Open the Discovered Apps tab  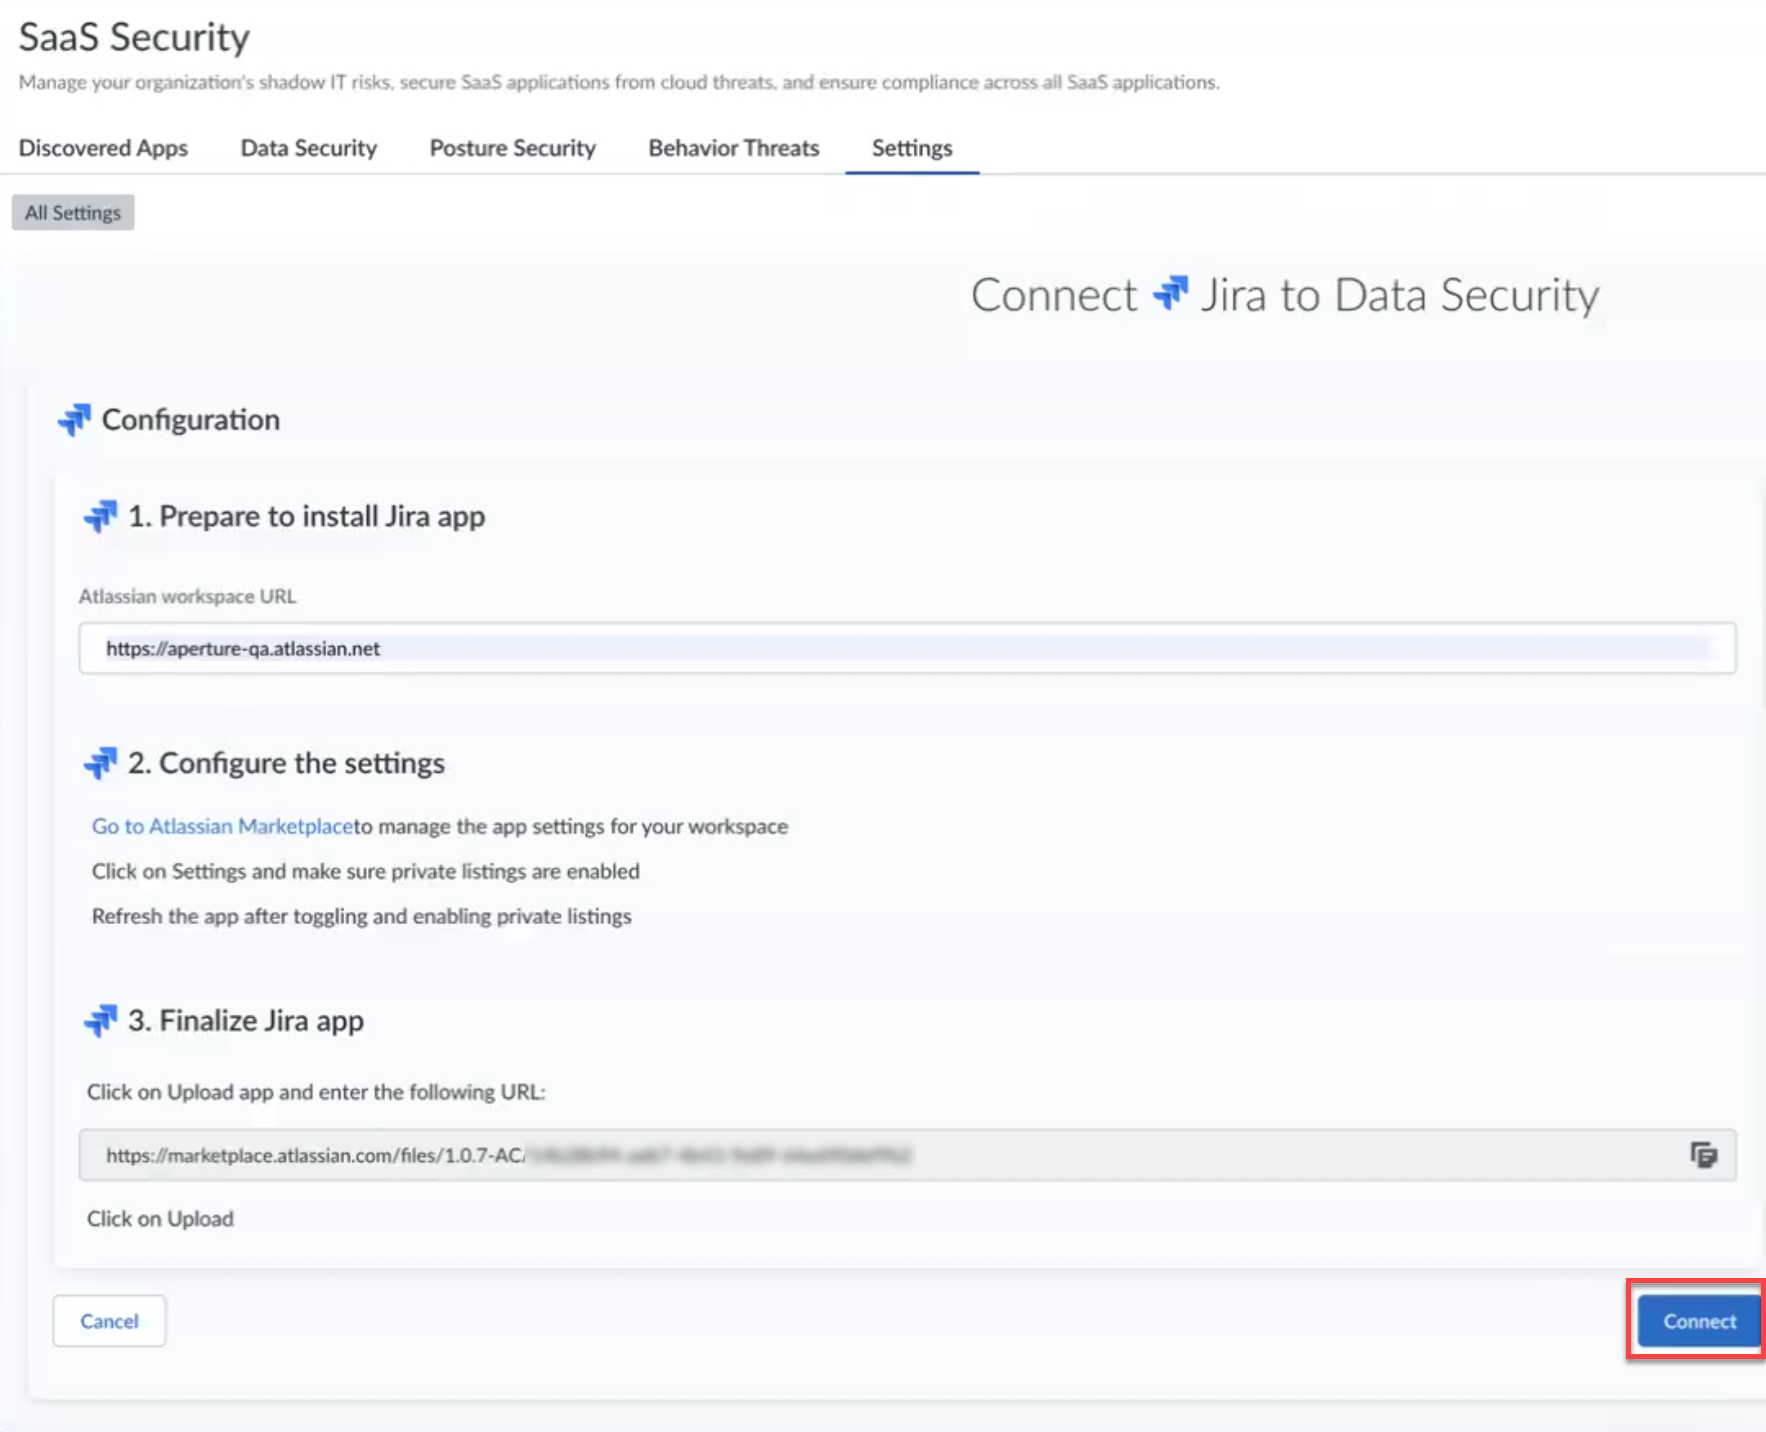click(x=103, y=148)
